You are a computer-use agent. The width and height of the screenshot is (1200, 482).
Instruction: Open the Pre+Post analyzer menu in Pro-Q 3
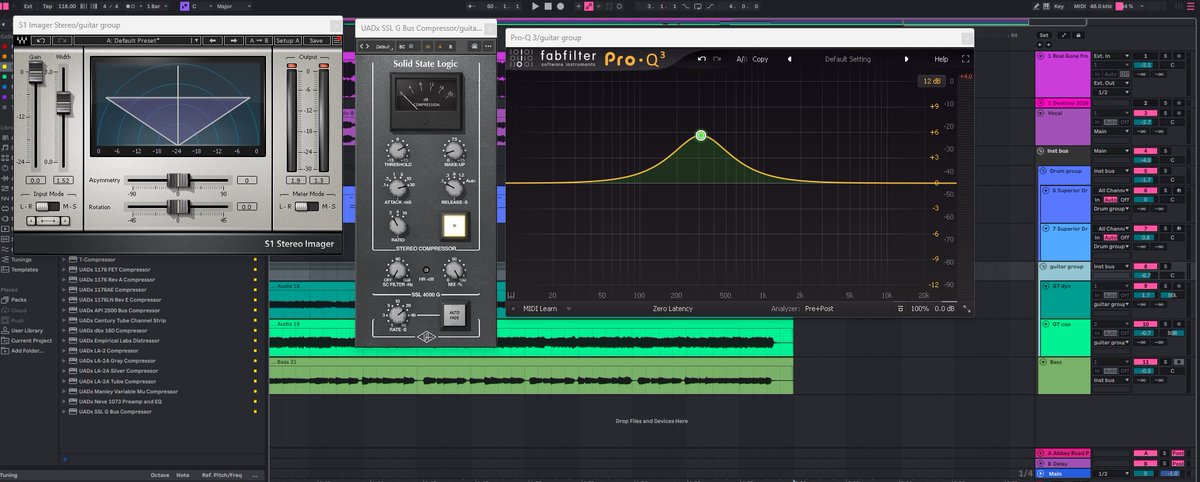[818, 308]
